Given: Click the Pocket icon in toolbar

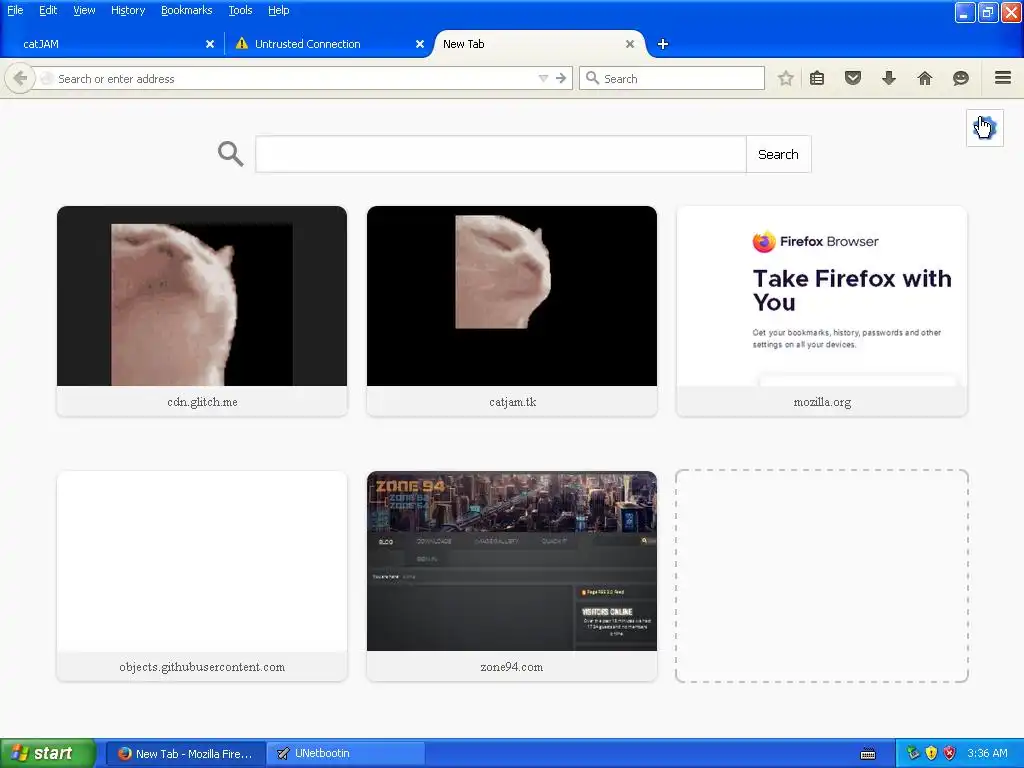Looking at the screenshot, I should (853, 78).
